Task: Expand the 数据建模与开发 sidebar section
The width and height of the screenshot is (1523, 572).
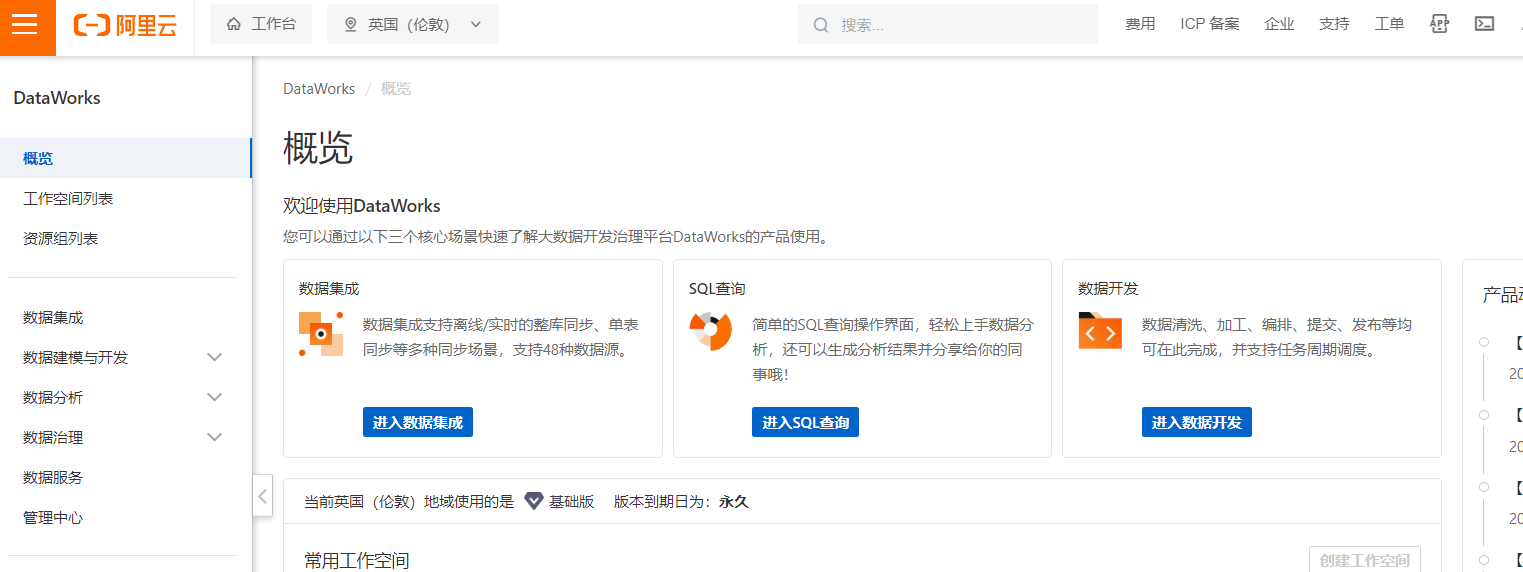Action: tap(214, 357)
